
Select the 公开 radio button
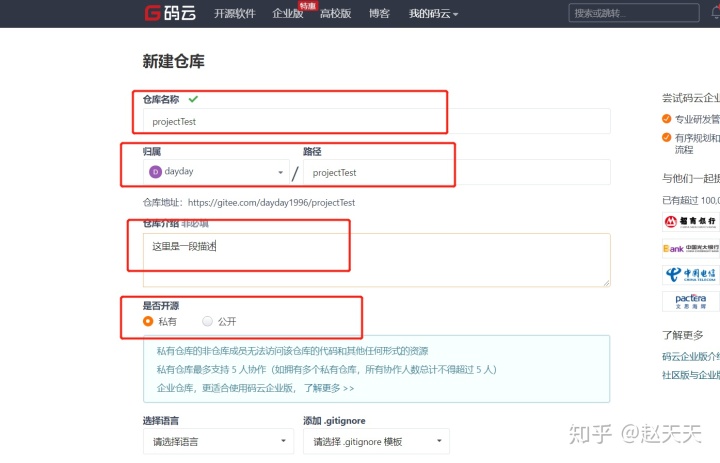tap(208, 321)
